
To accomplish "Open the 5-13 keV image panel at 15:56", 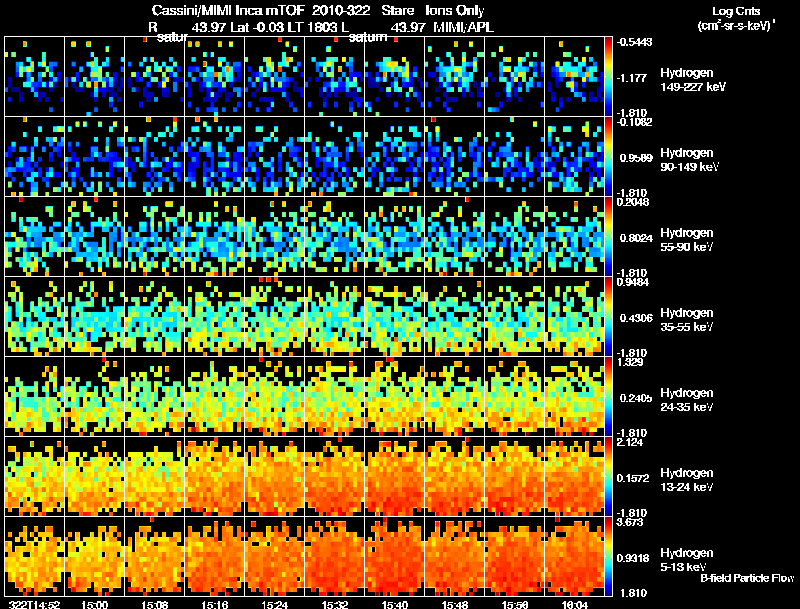I will click(x=515, y=557).
